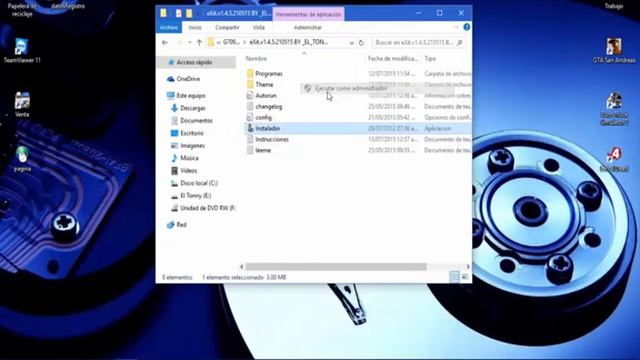This screenshot has height=360, width=640.
Task: Open the Venta desktop shortcut
Action: [22, 104]
